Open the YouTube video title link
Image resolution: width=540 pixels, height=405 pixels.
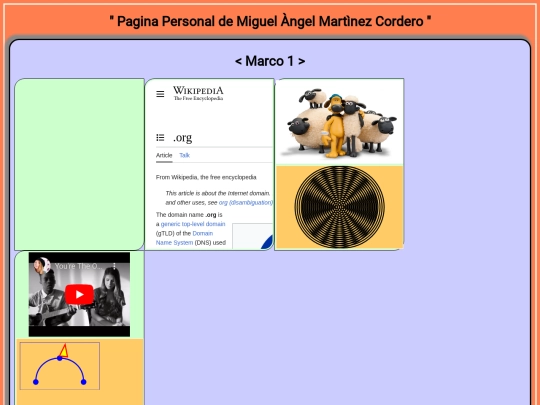[79, 266]
